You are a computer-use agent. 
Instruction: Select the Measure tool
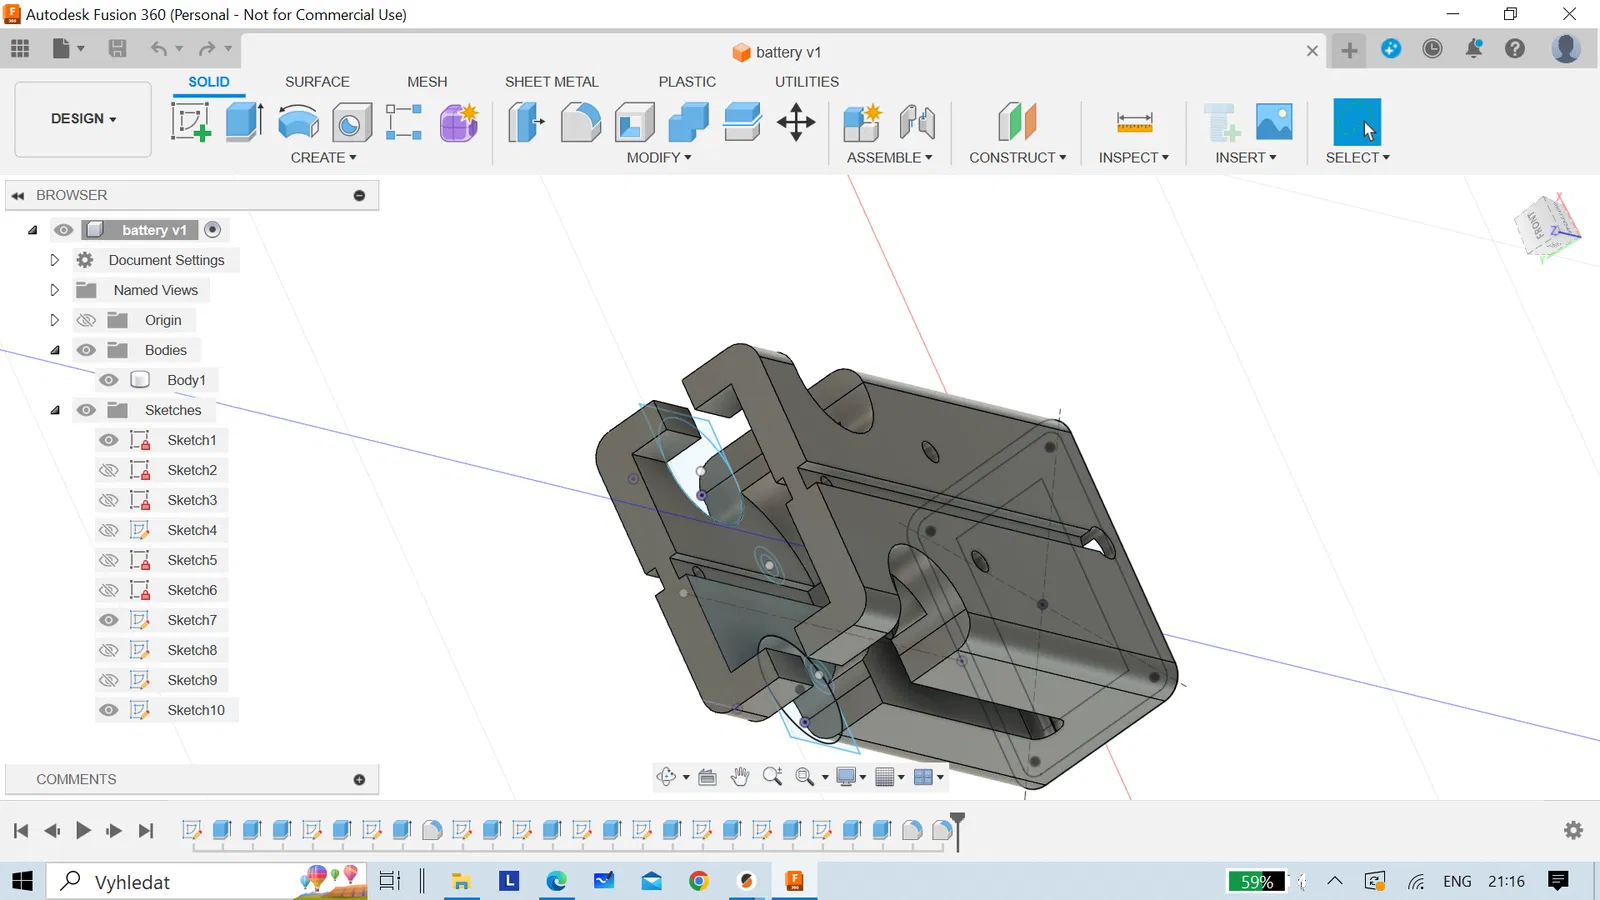pyautogui.click(x=1134, y=122)
